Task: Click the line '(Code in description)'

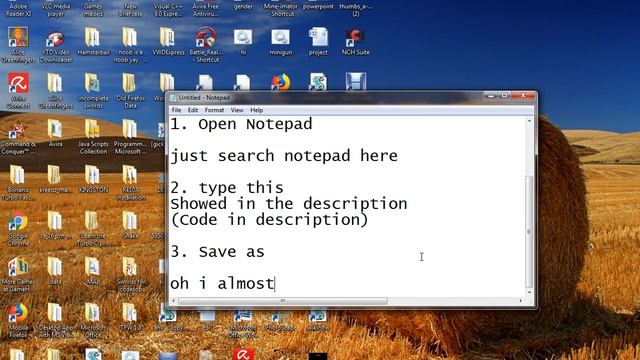Action: click(x=269, y=220)
